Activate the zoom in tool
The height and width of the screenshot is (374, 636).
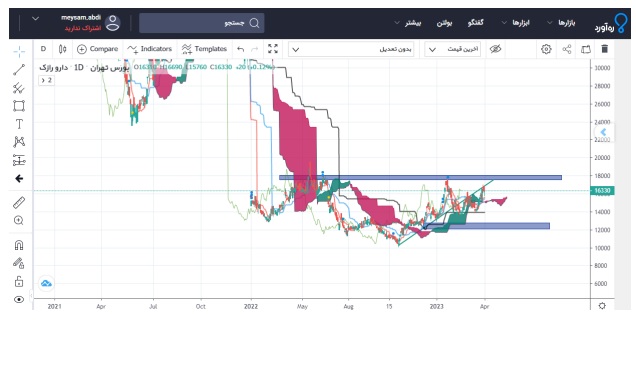tap(19, 220)
